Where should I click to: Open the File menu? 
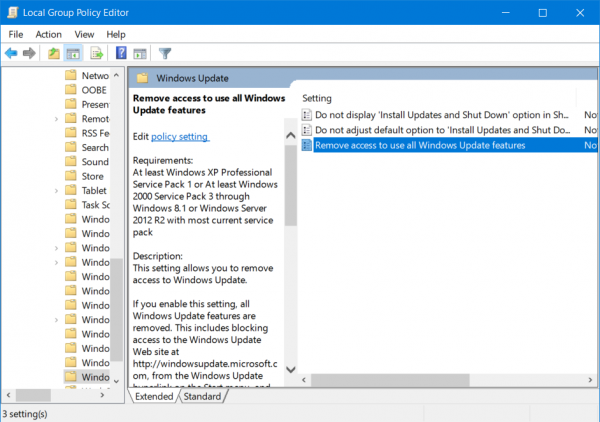tap(16, 34)
